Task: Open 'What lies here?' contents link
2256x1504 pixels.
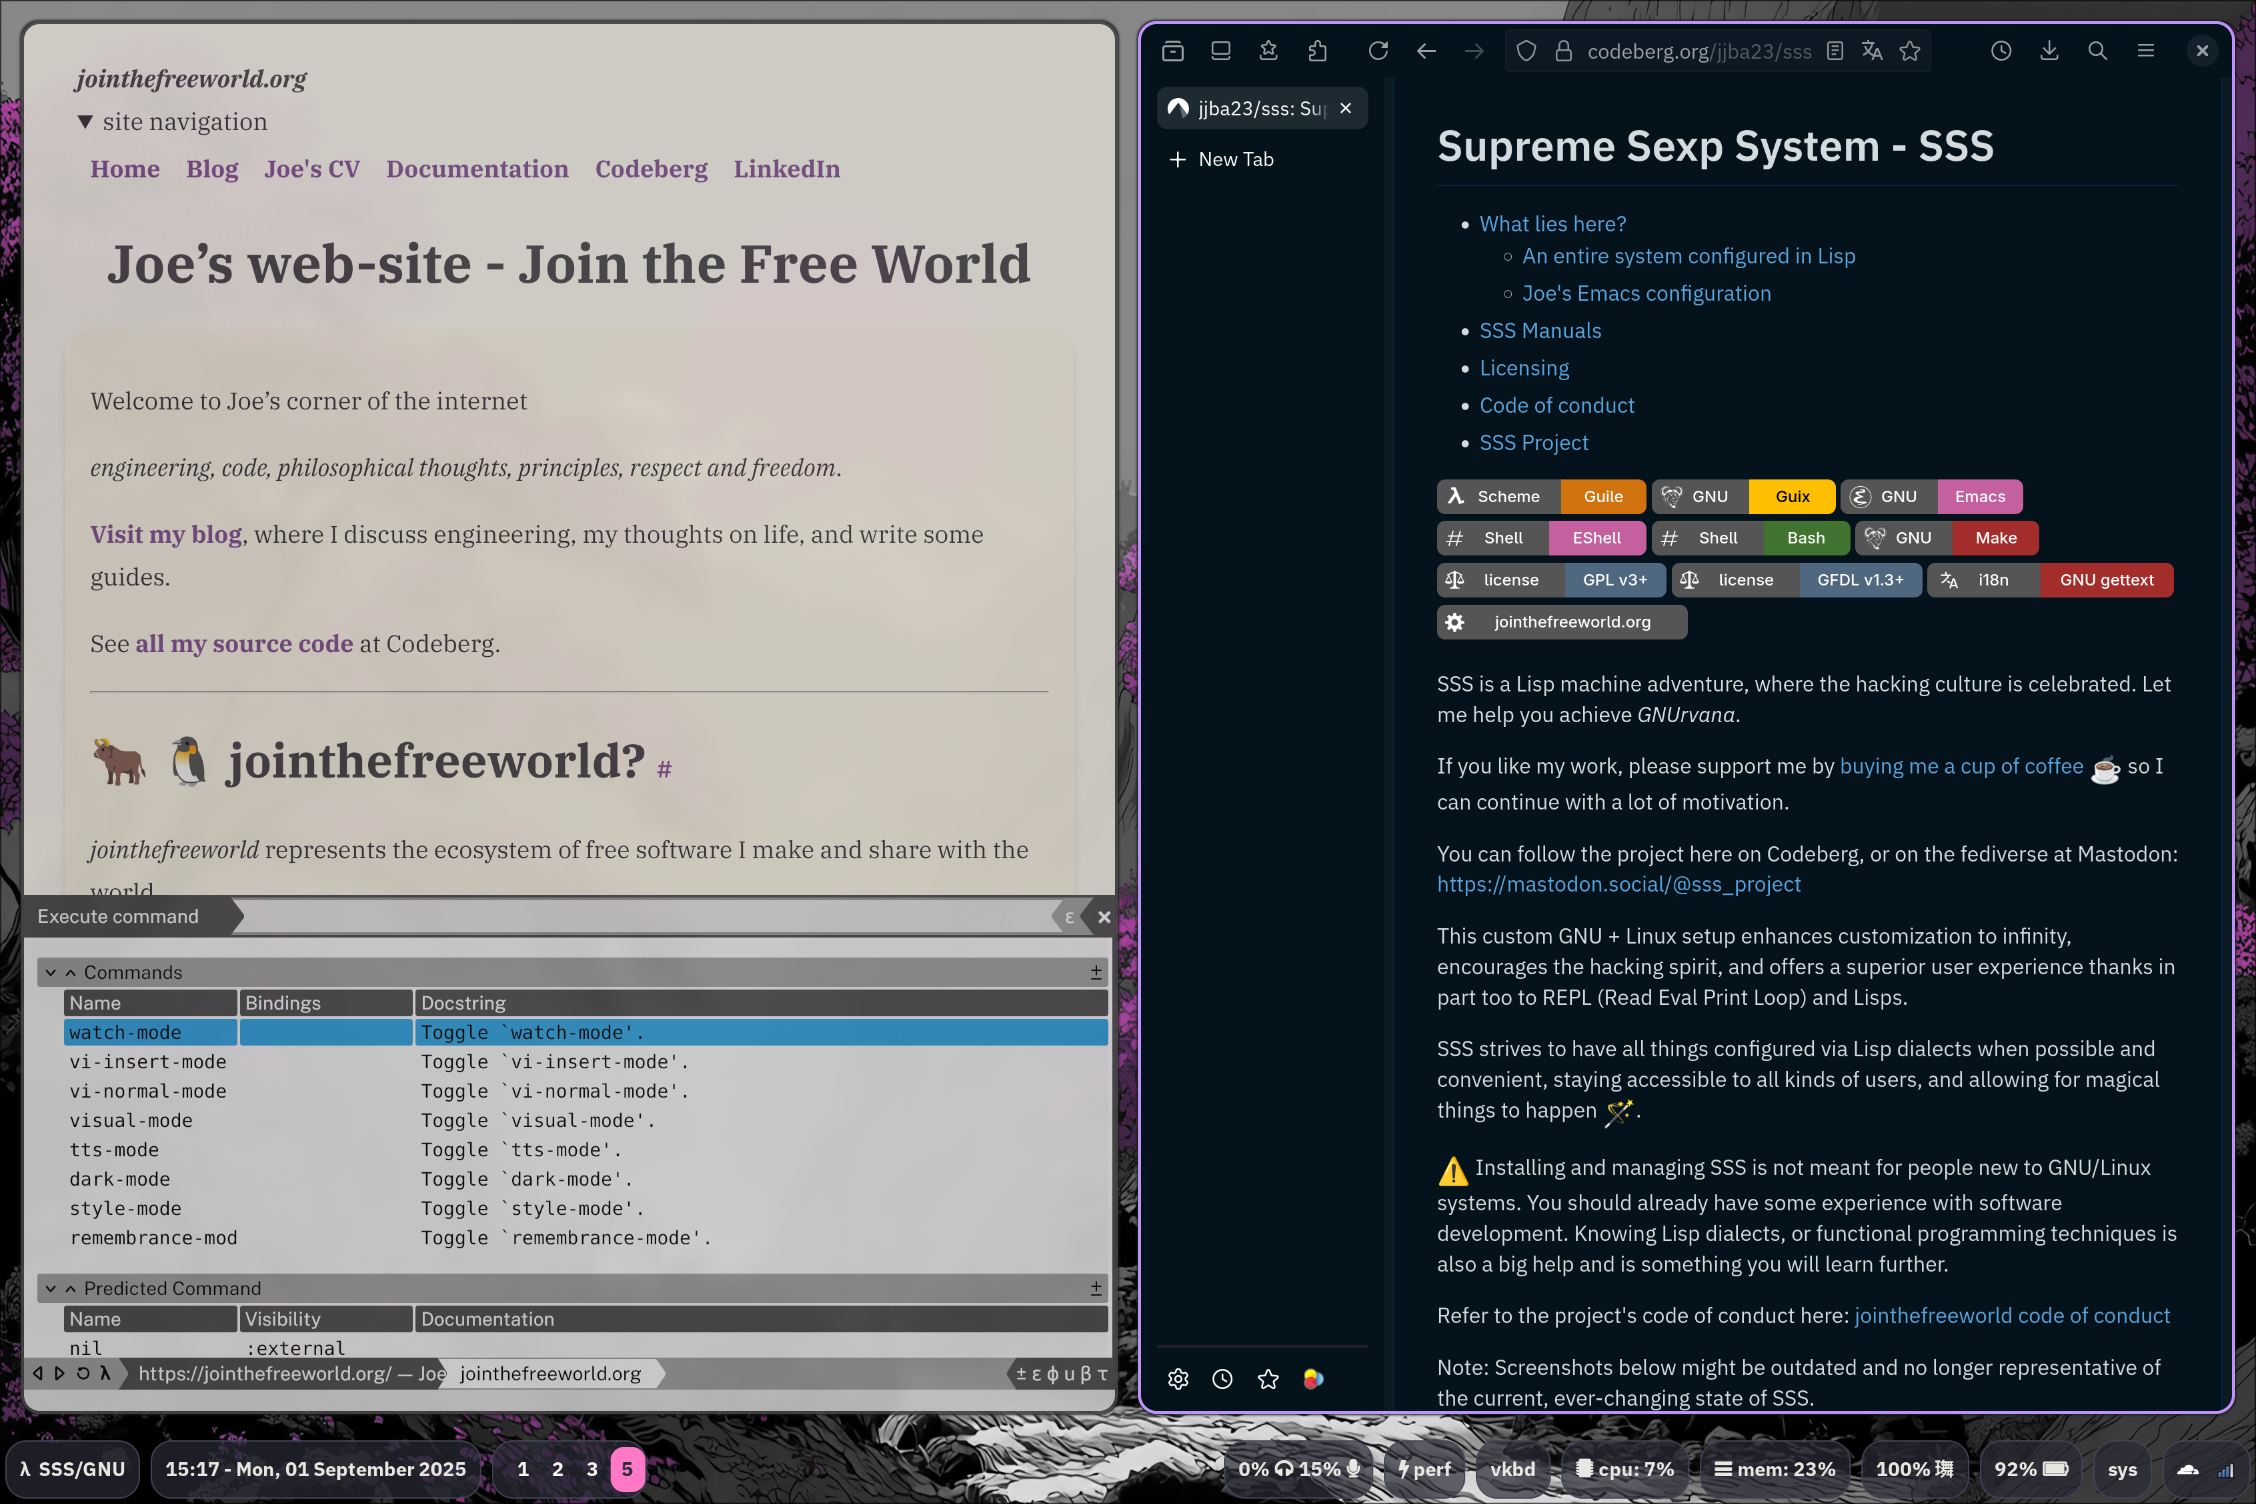Action: [x=1553, y=224]
